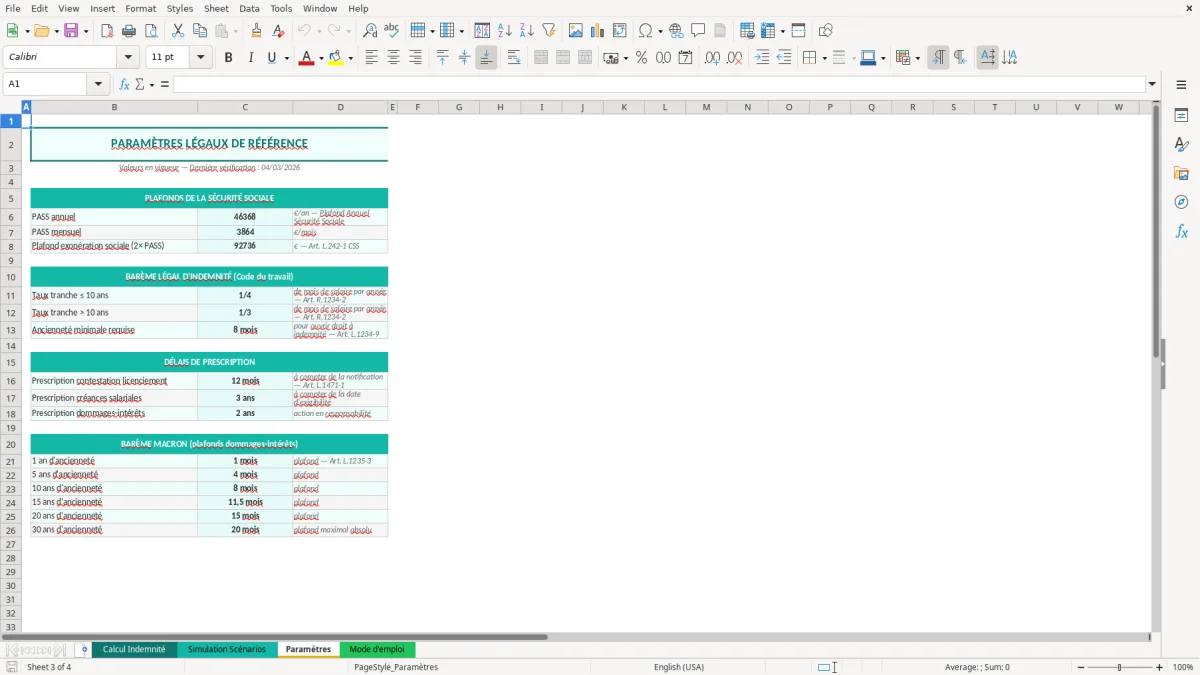
Task: Select Clone Formatting paintbrush
Action: point(257,31)
